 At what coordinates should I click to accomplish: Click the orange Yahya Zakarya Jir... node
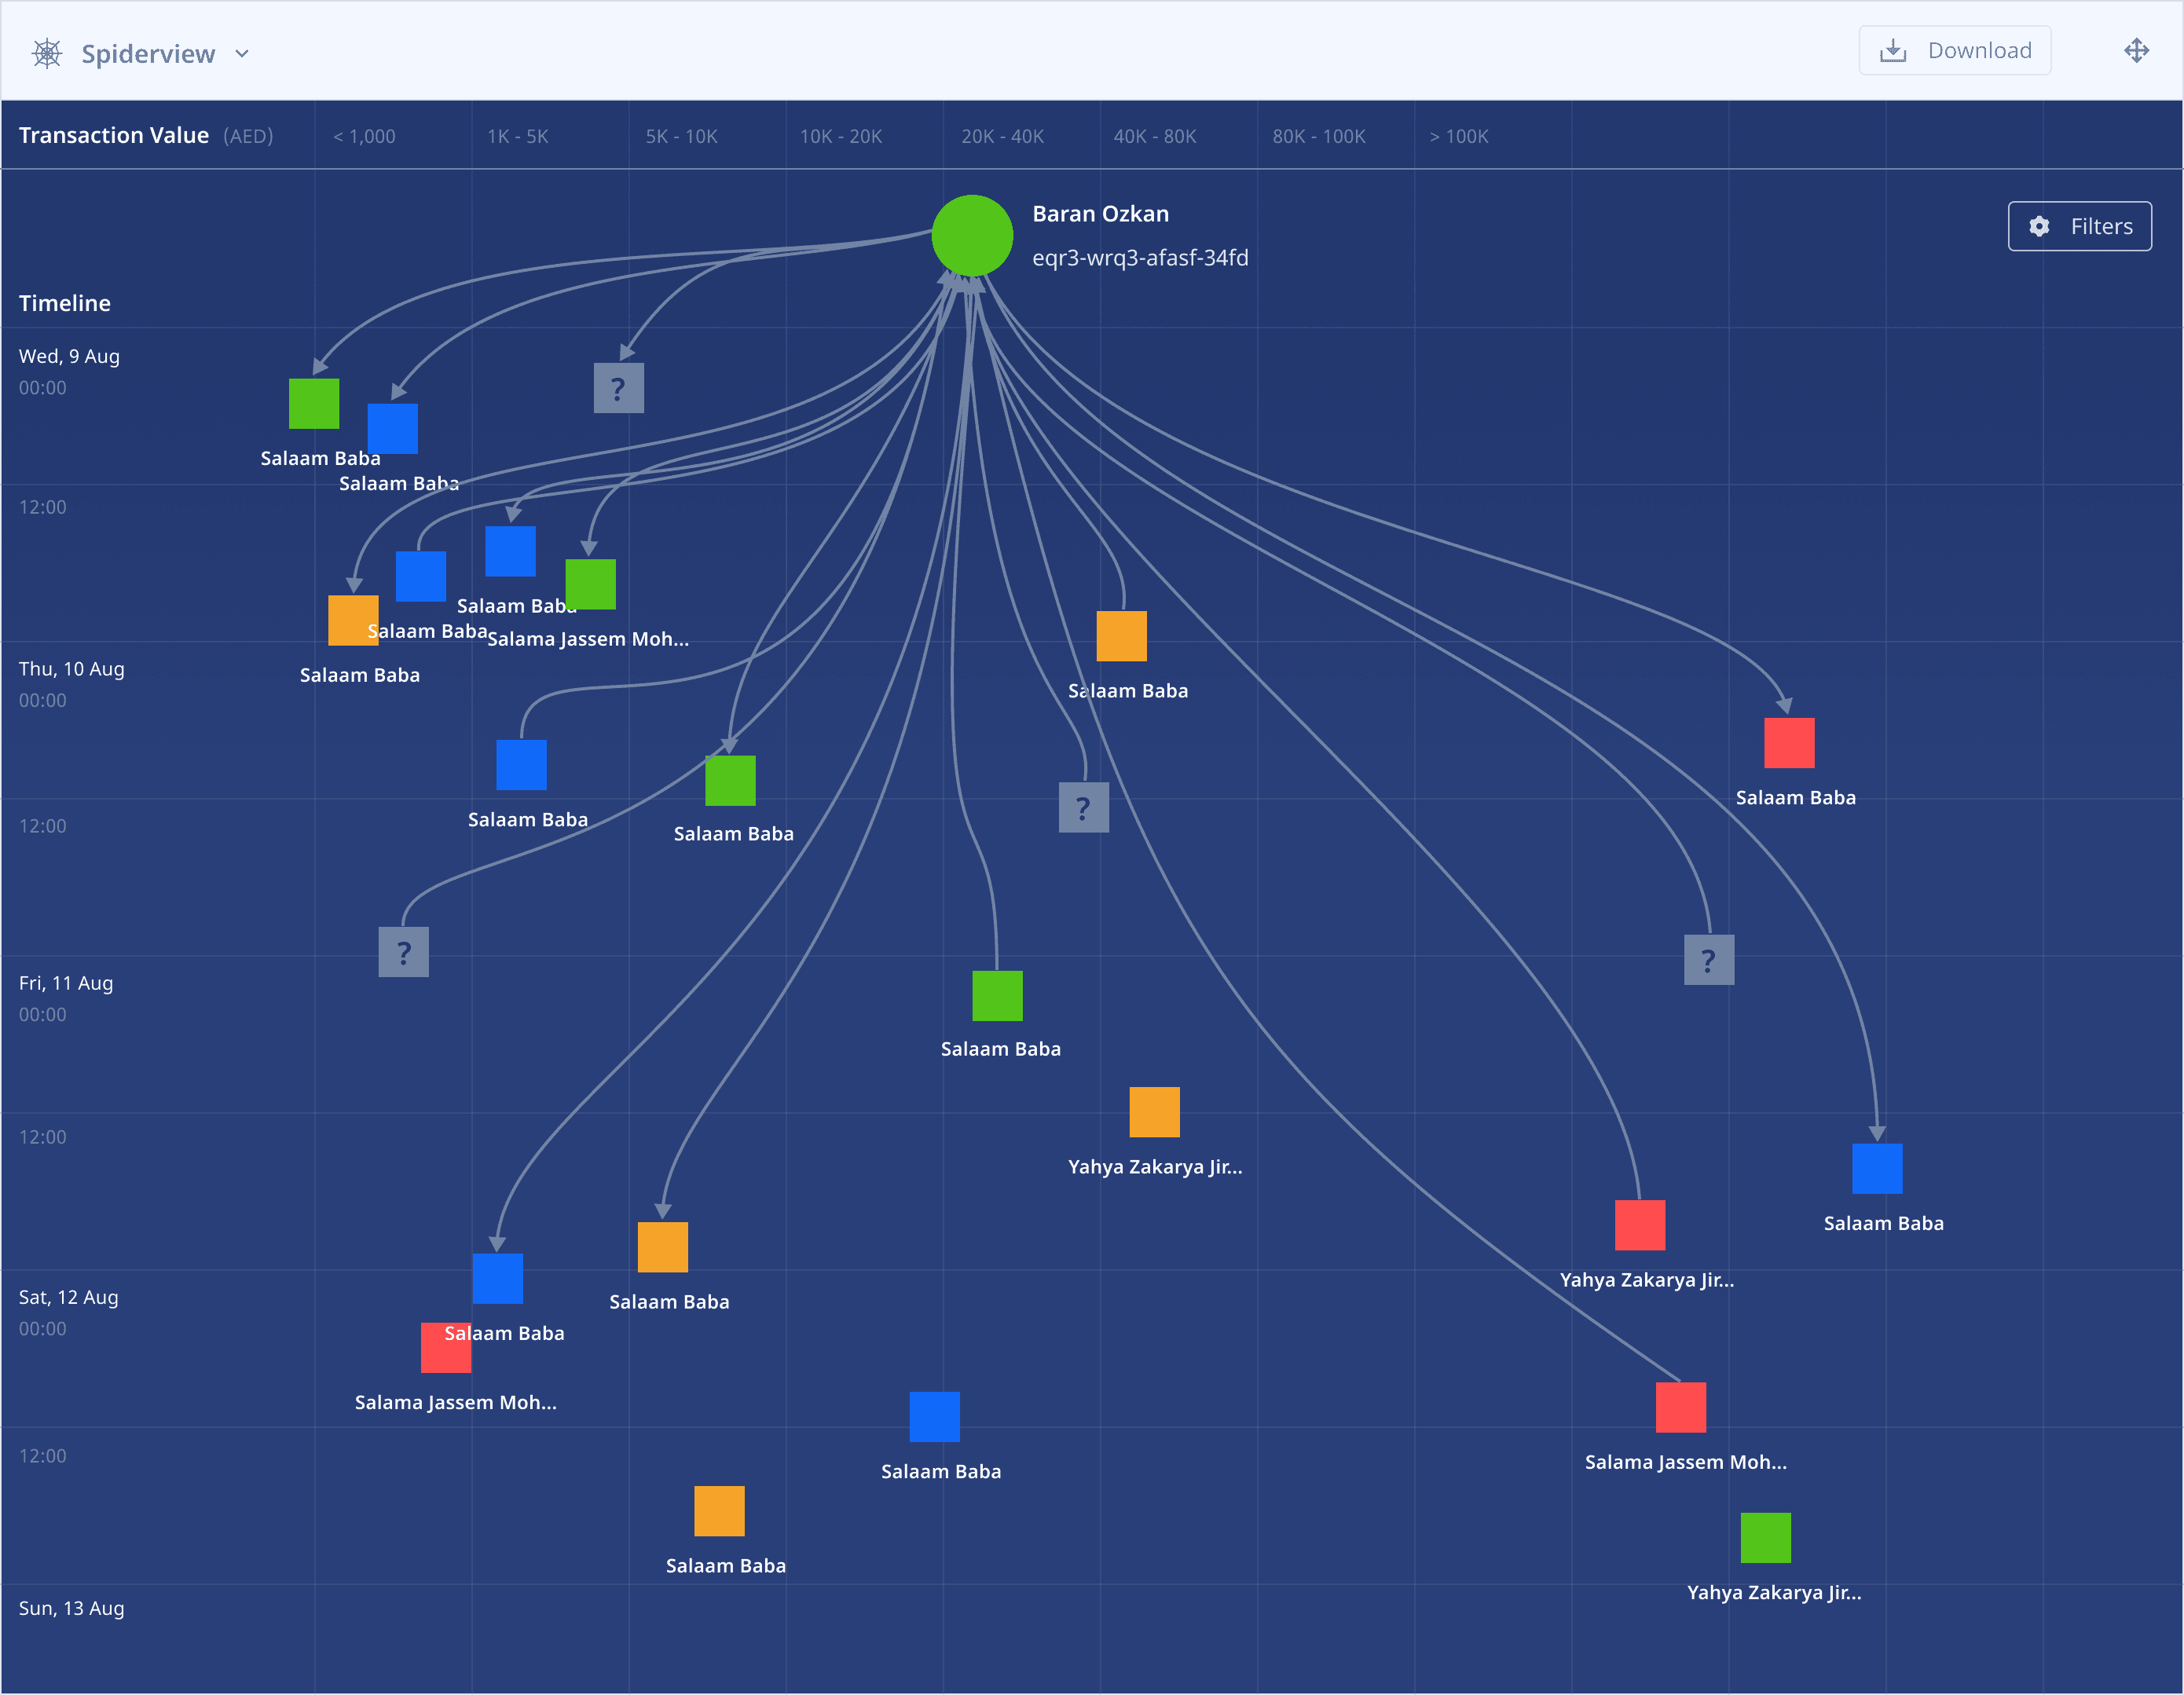(x=1154, y=1112)
